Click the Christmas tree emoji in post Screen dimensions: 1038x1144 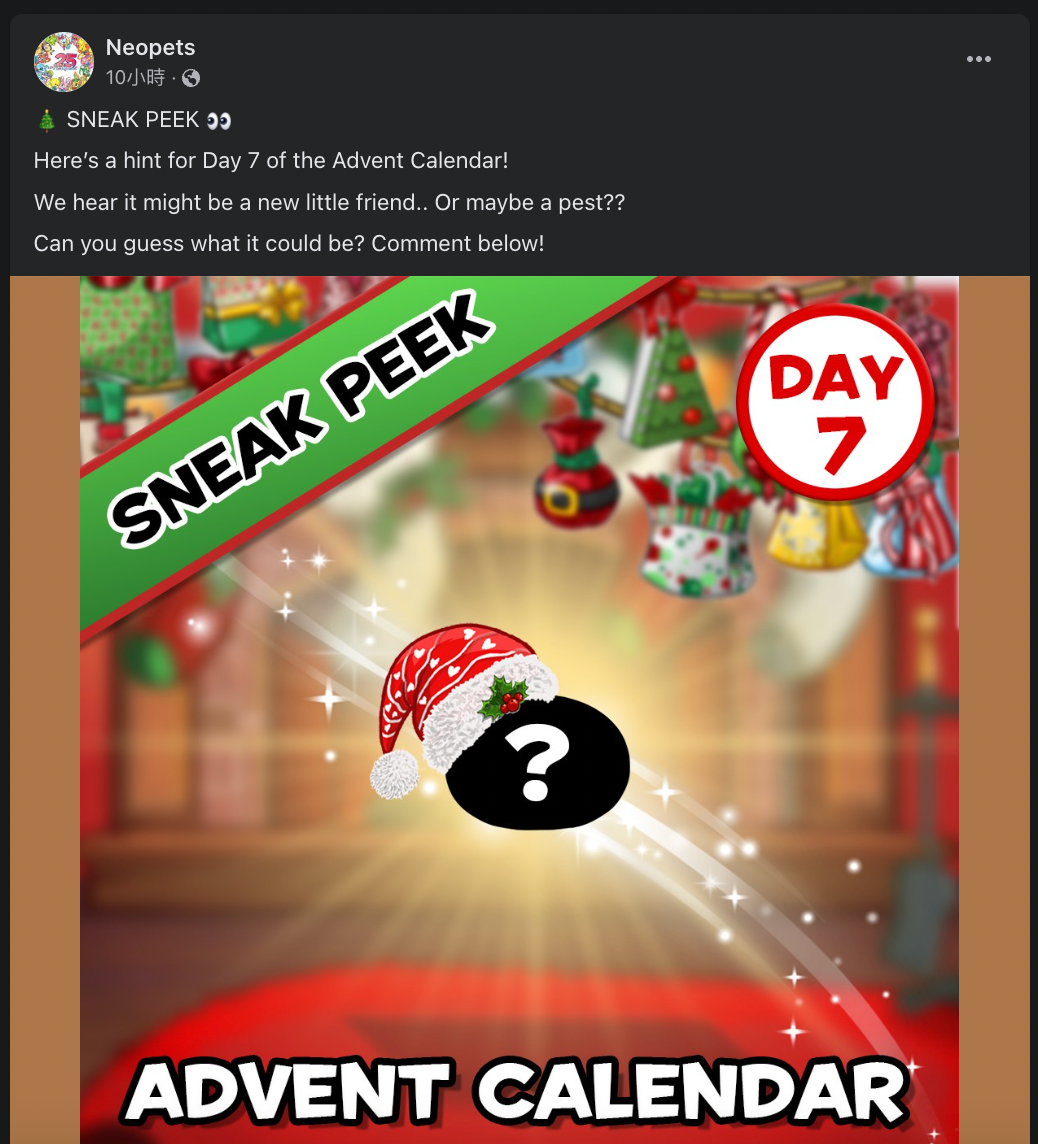click(x=47, y=120)
